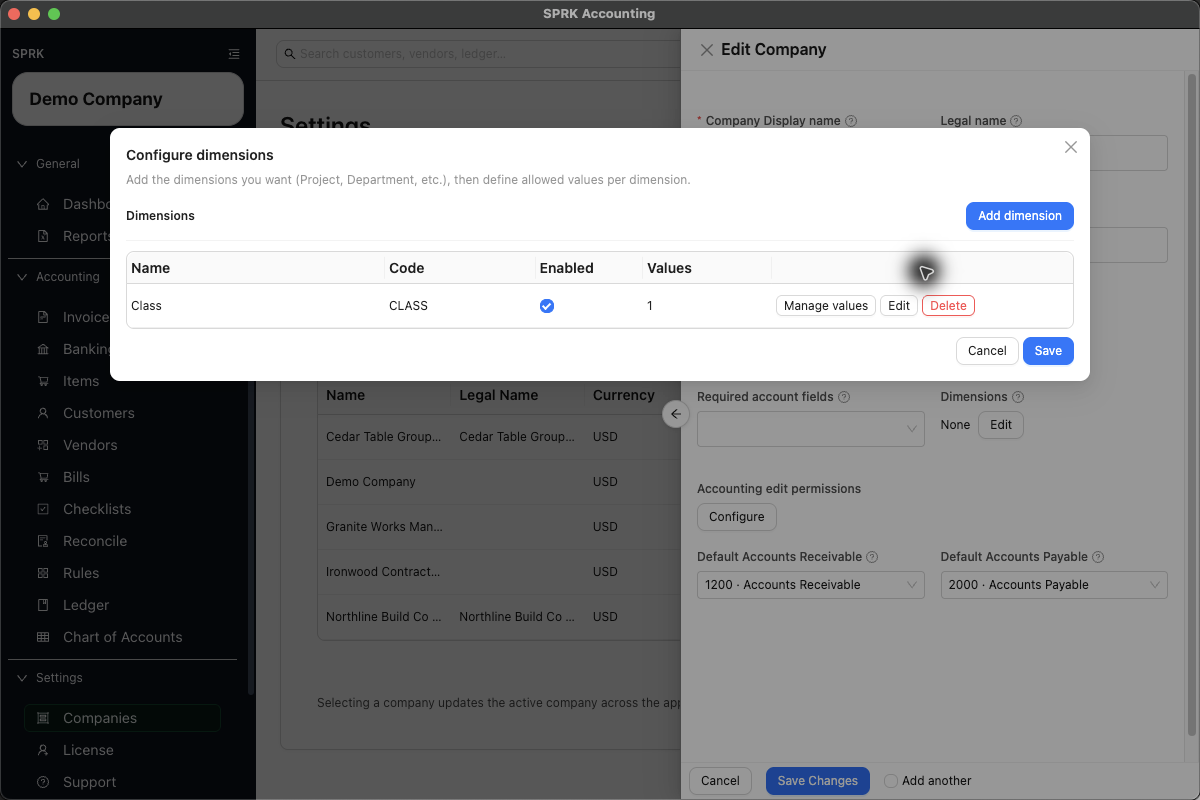Click help icon beside Legal name
The image size is (1200, 800).
pos(1016,121)
